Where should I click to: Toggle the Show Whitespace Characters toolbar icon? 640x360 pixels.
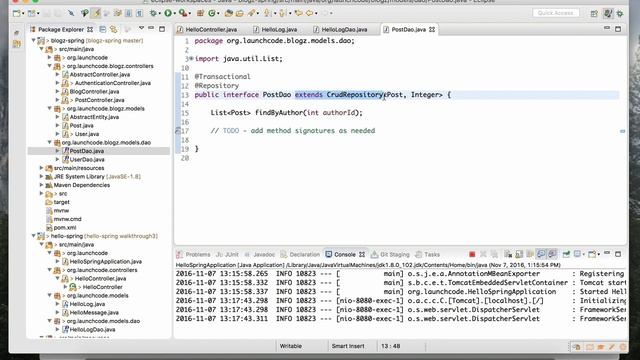point(139,13)
